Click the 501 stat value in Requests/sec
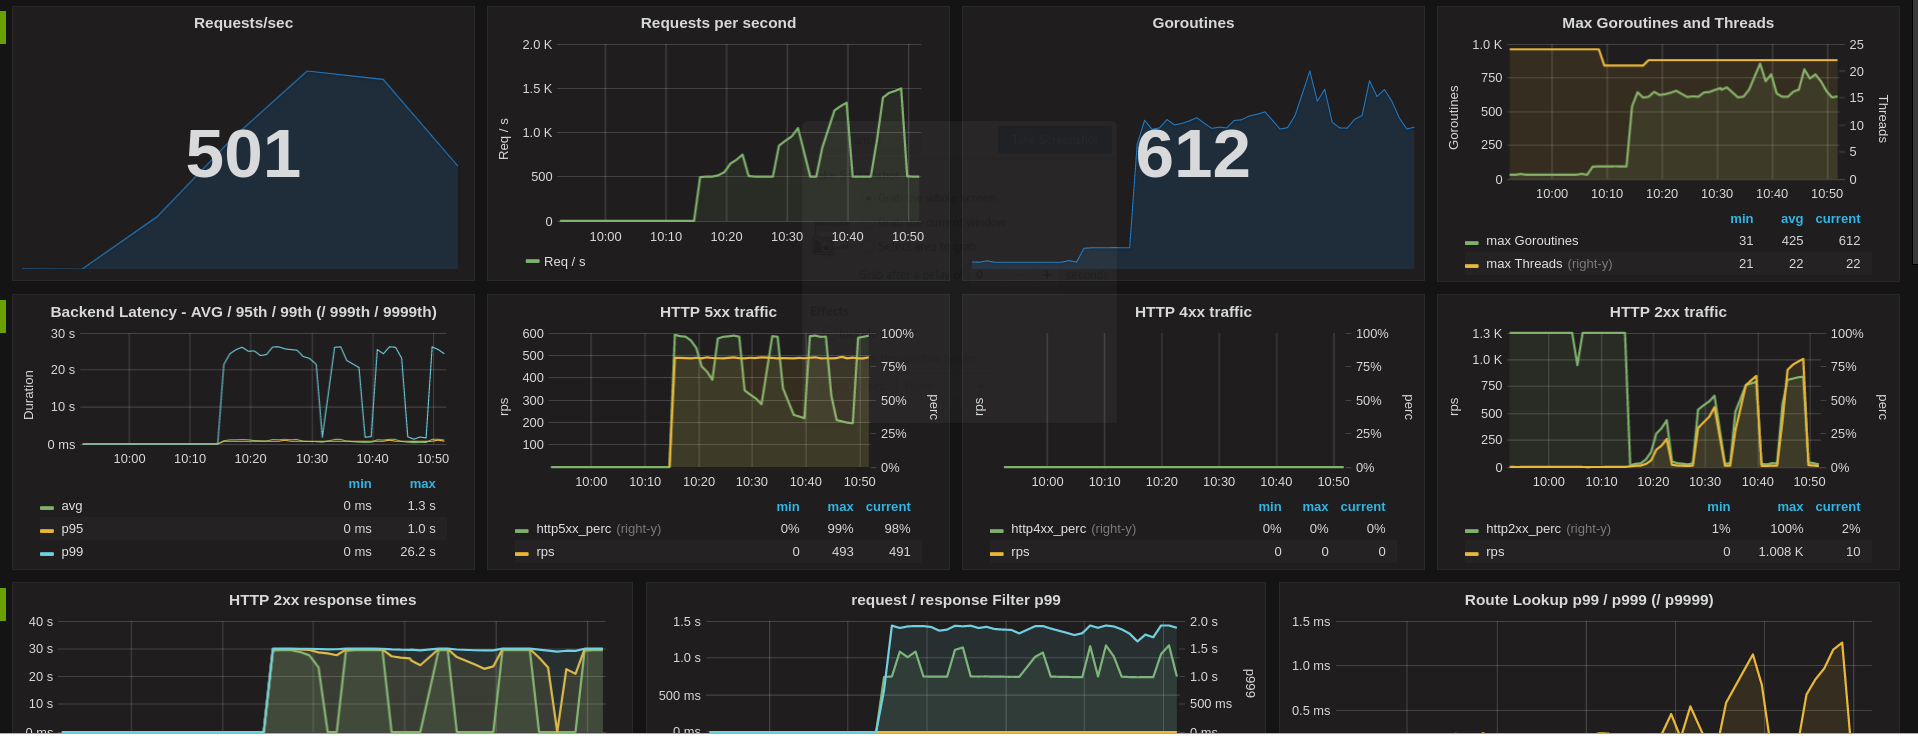 243,154
